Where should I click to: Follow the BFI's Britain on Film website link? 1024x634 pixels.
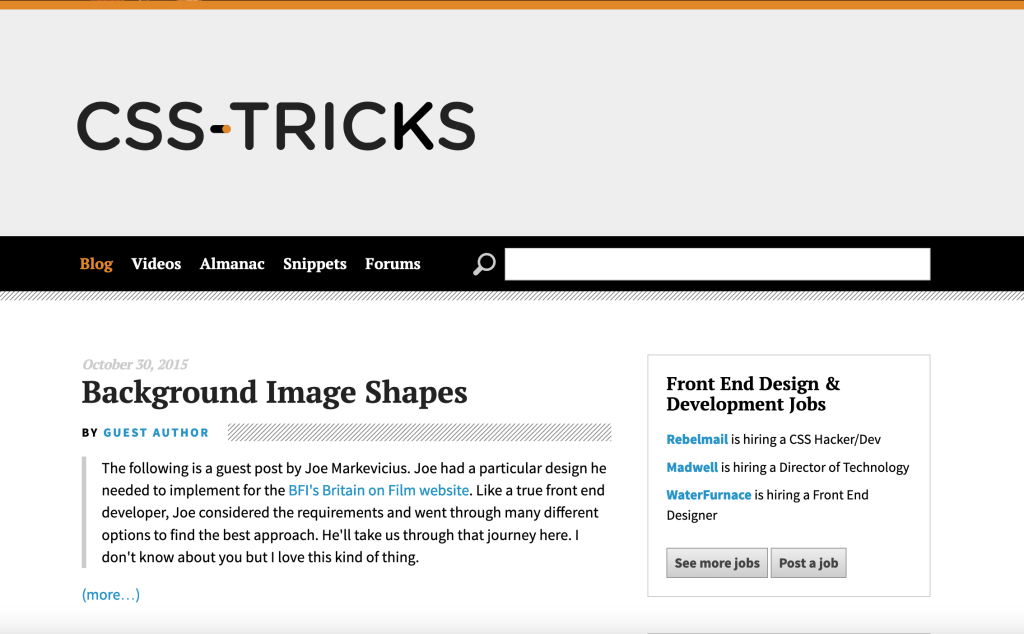pos(379,490)
